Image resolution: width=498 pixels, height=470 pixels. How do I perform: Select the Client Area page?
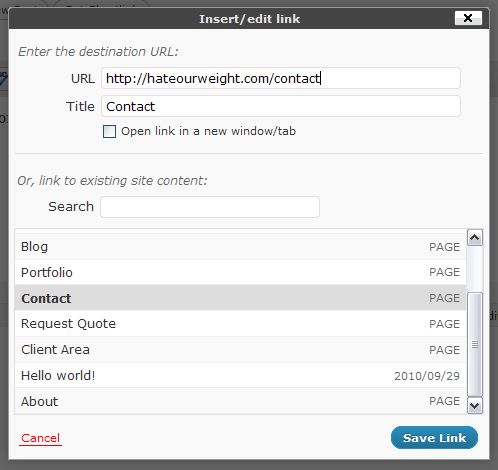pyautogui.click(x=240, y=350)
